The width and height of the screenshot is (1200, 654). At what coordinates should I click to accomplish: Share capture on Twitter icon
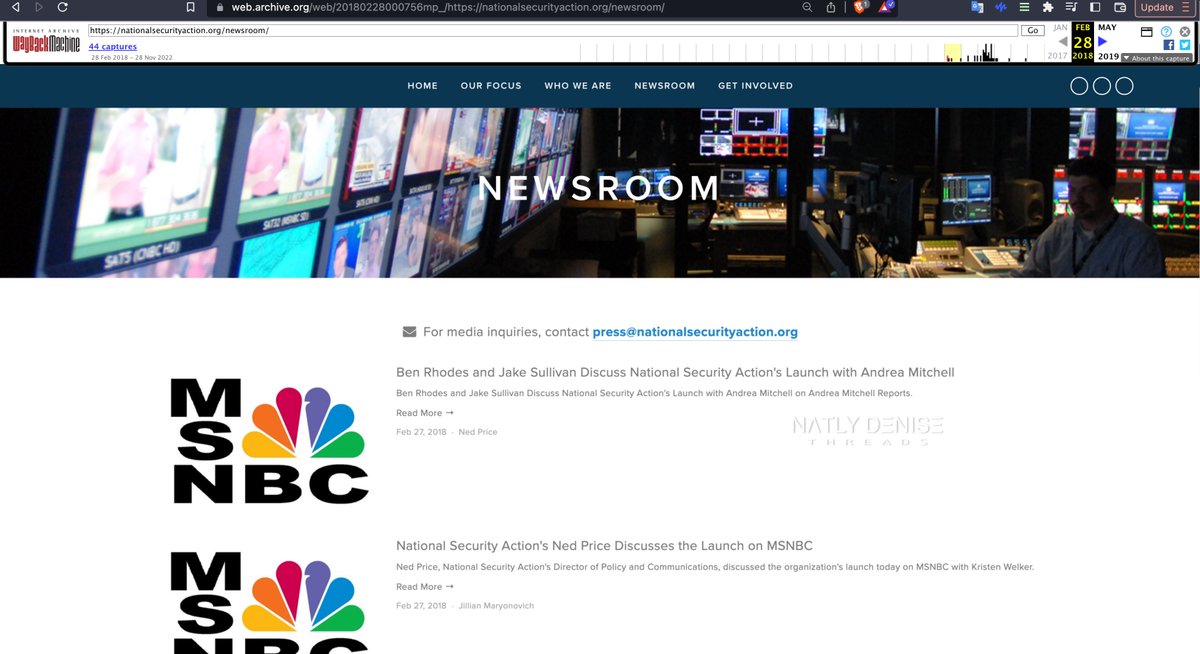1184,45
